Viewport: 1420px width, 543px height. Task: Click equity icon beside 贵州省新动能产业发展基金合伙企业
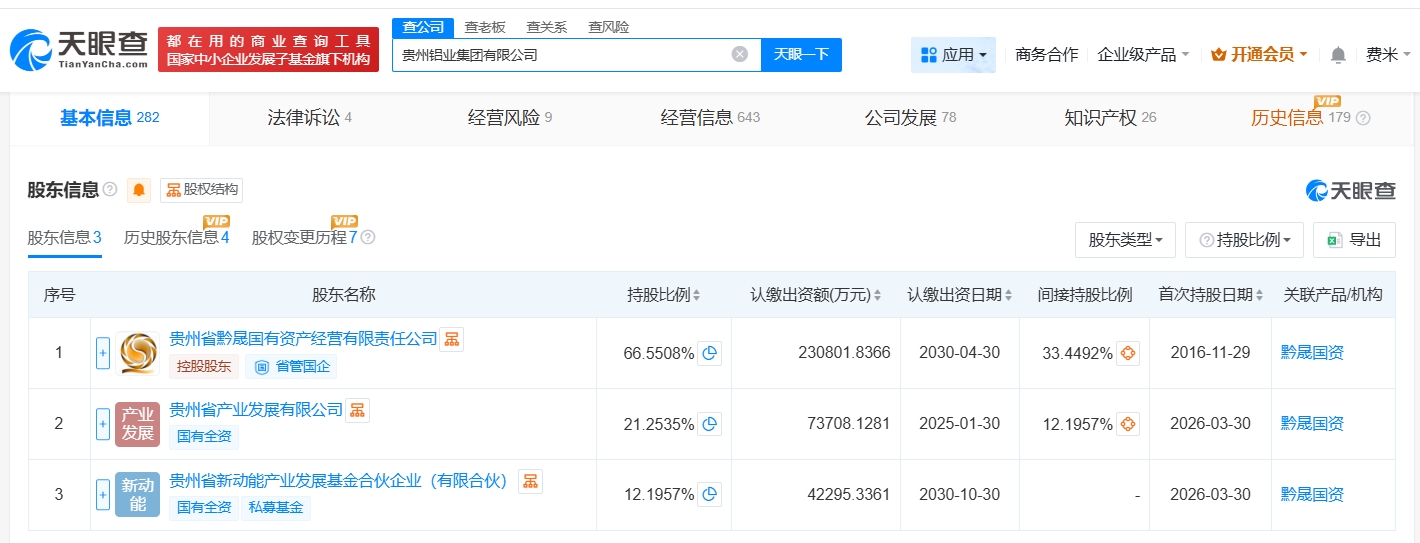click(x=530, y=481)
